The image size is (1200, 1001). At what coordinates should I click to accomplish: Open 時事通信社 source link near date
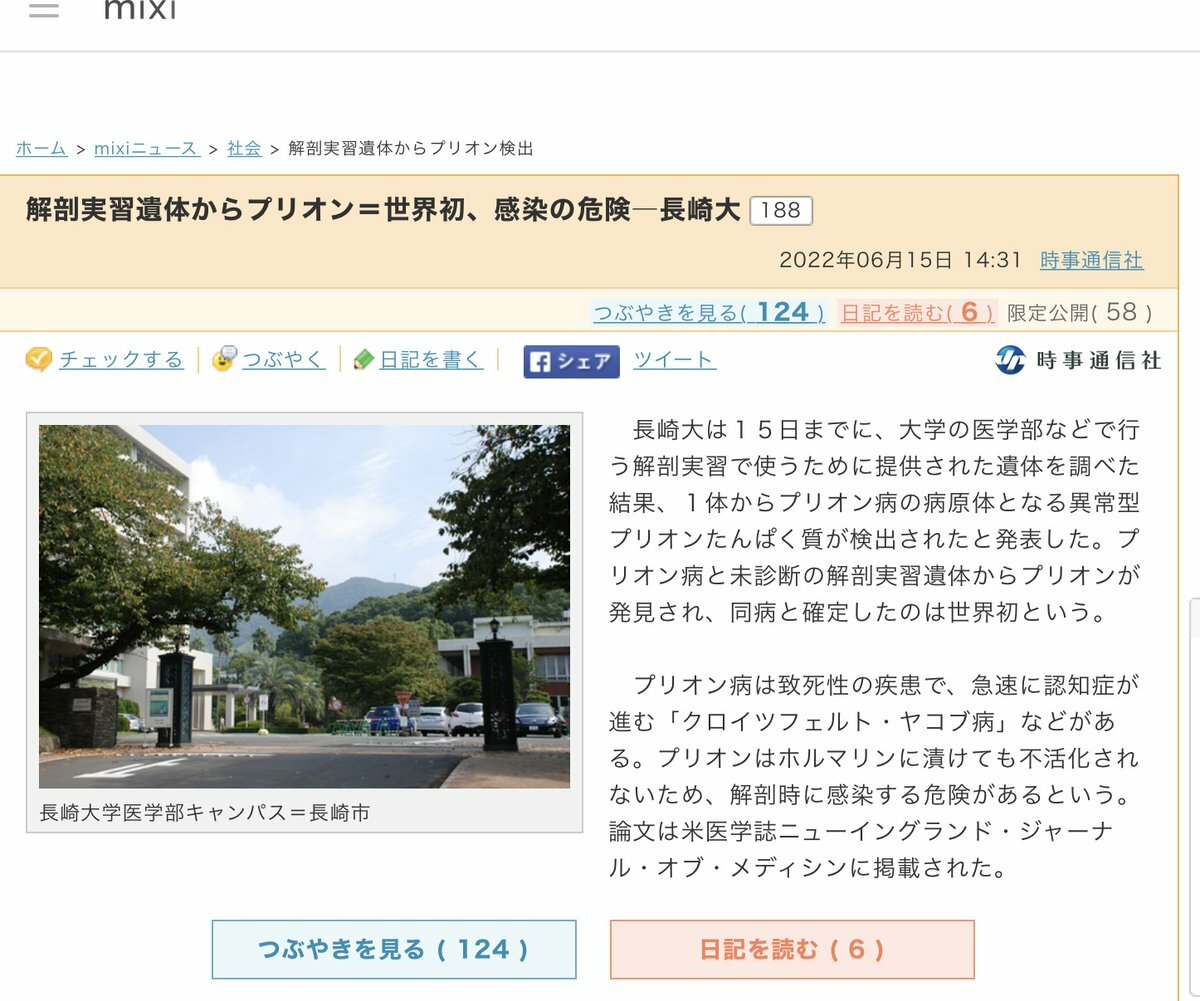pos(1091,260)
